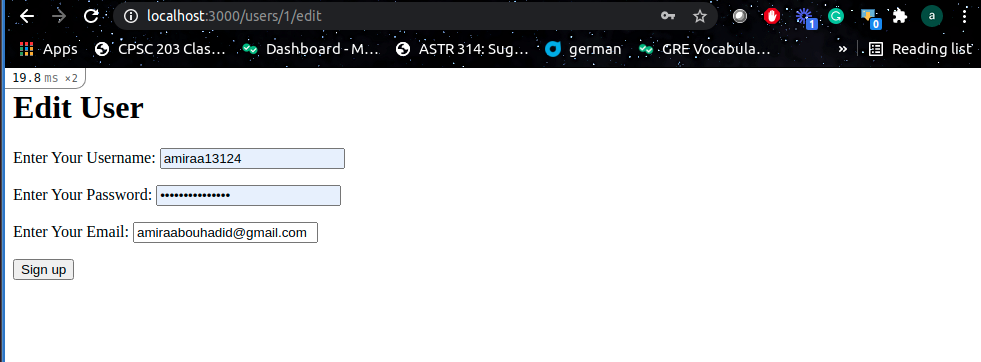
Task: Reload the page with the refresh icon
Action: (x=91, y=16)
